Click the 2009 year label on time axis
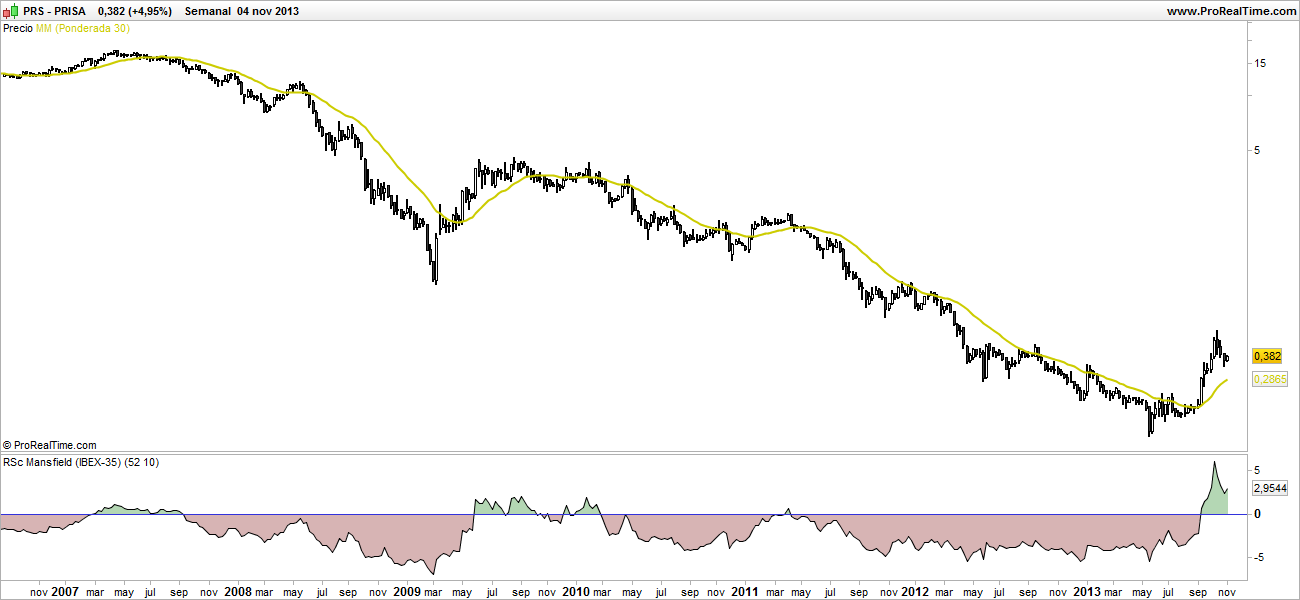Screen dimensions: 1300x600 click(407, 591)
